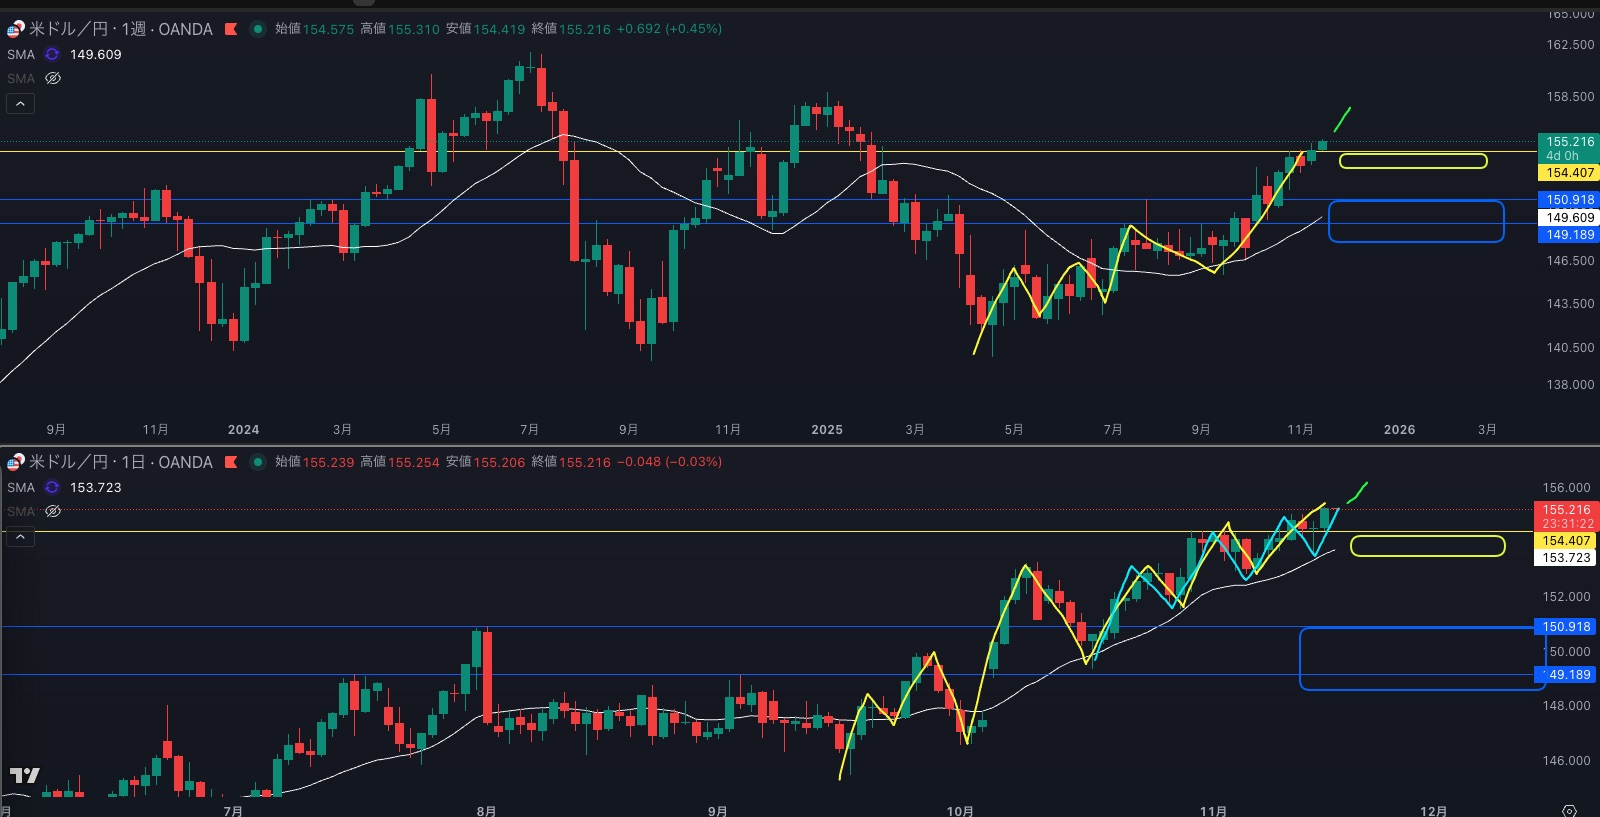1600x817 pixels.
Task: Click the green market status dot on weekly chart
Action: [258, 29]
